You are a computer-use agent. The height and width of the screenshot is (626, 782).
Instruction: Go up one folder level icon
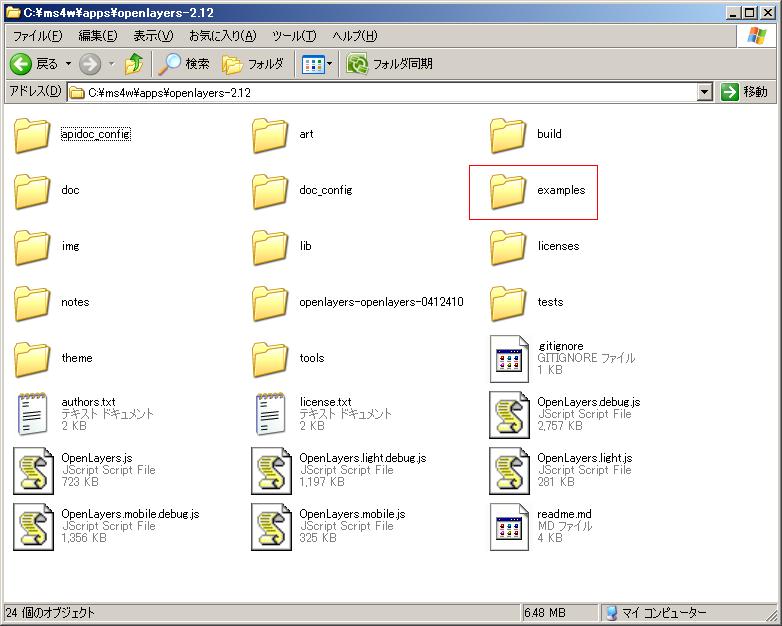tap(134, 64)
